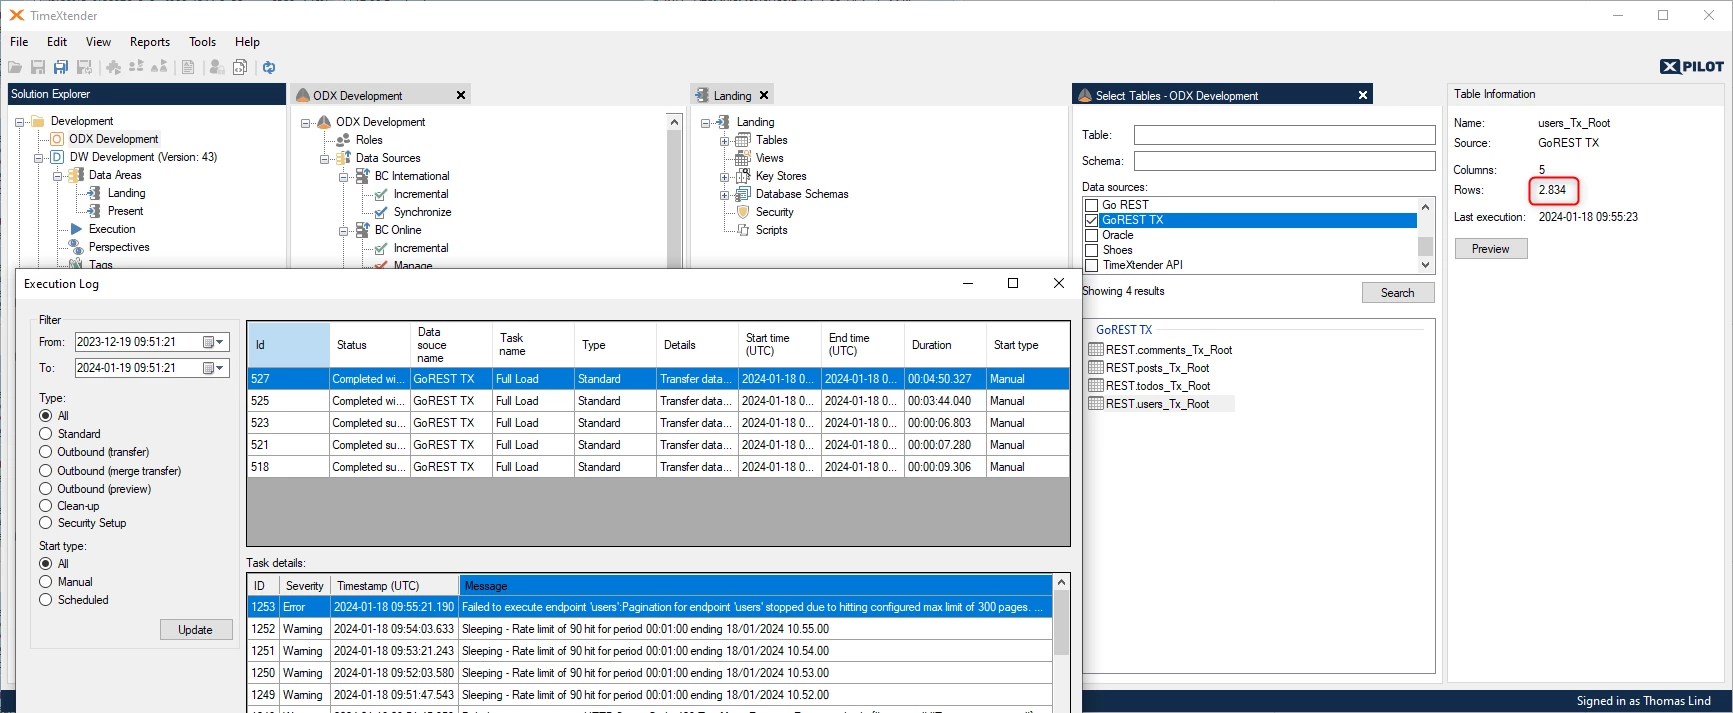This screenshot has width=1733, height=713.
Task: Click the Preview button in Table Information
Action: pyautogui.click(x=1491, y=249)
